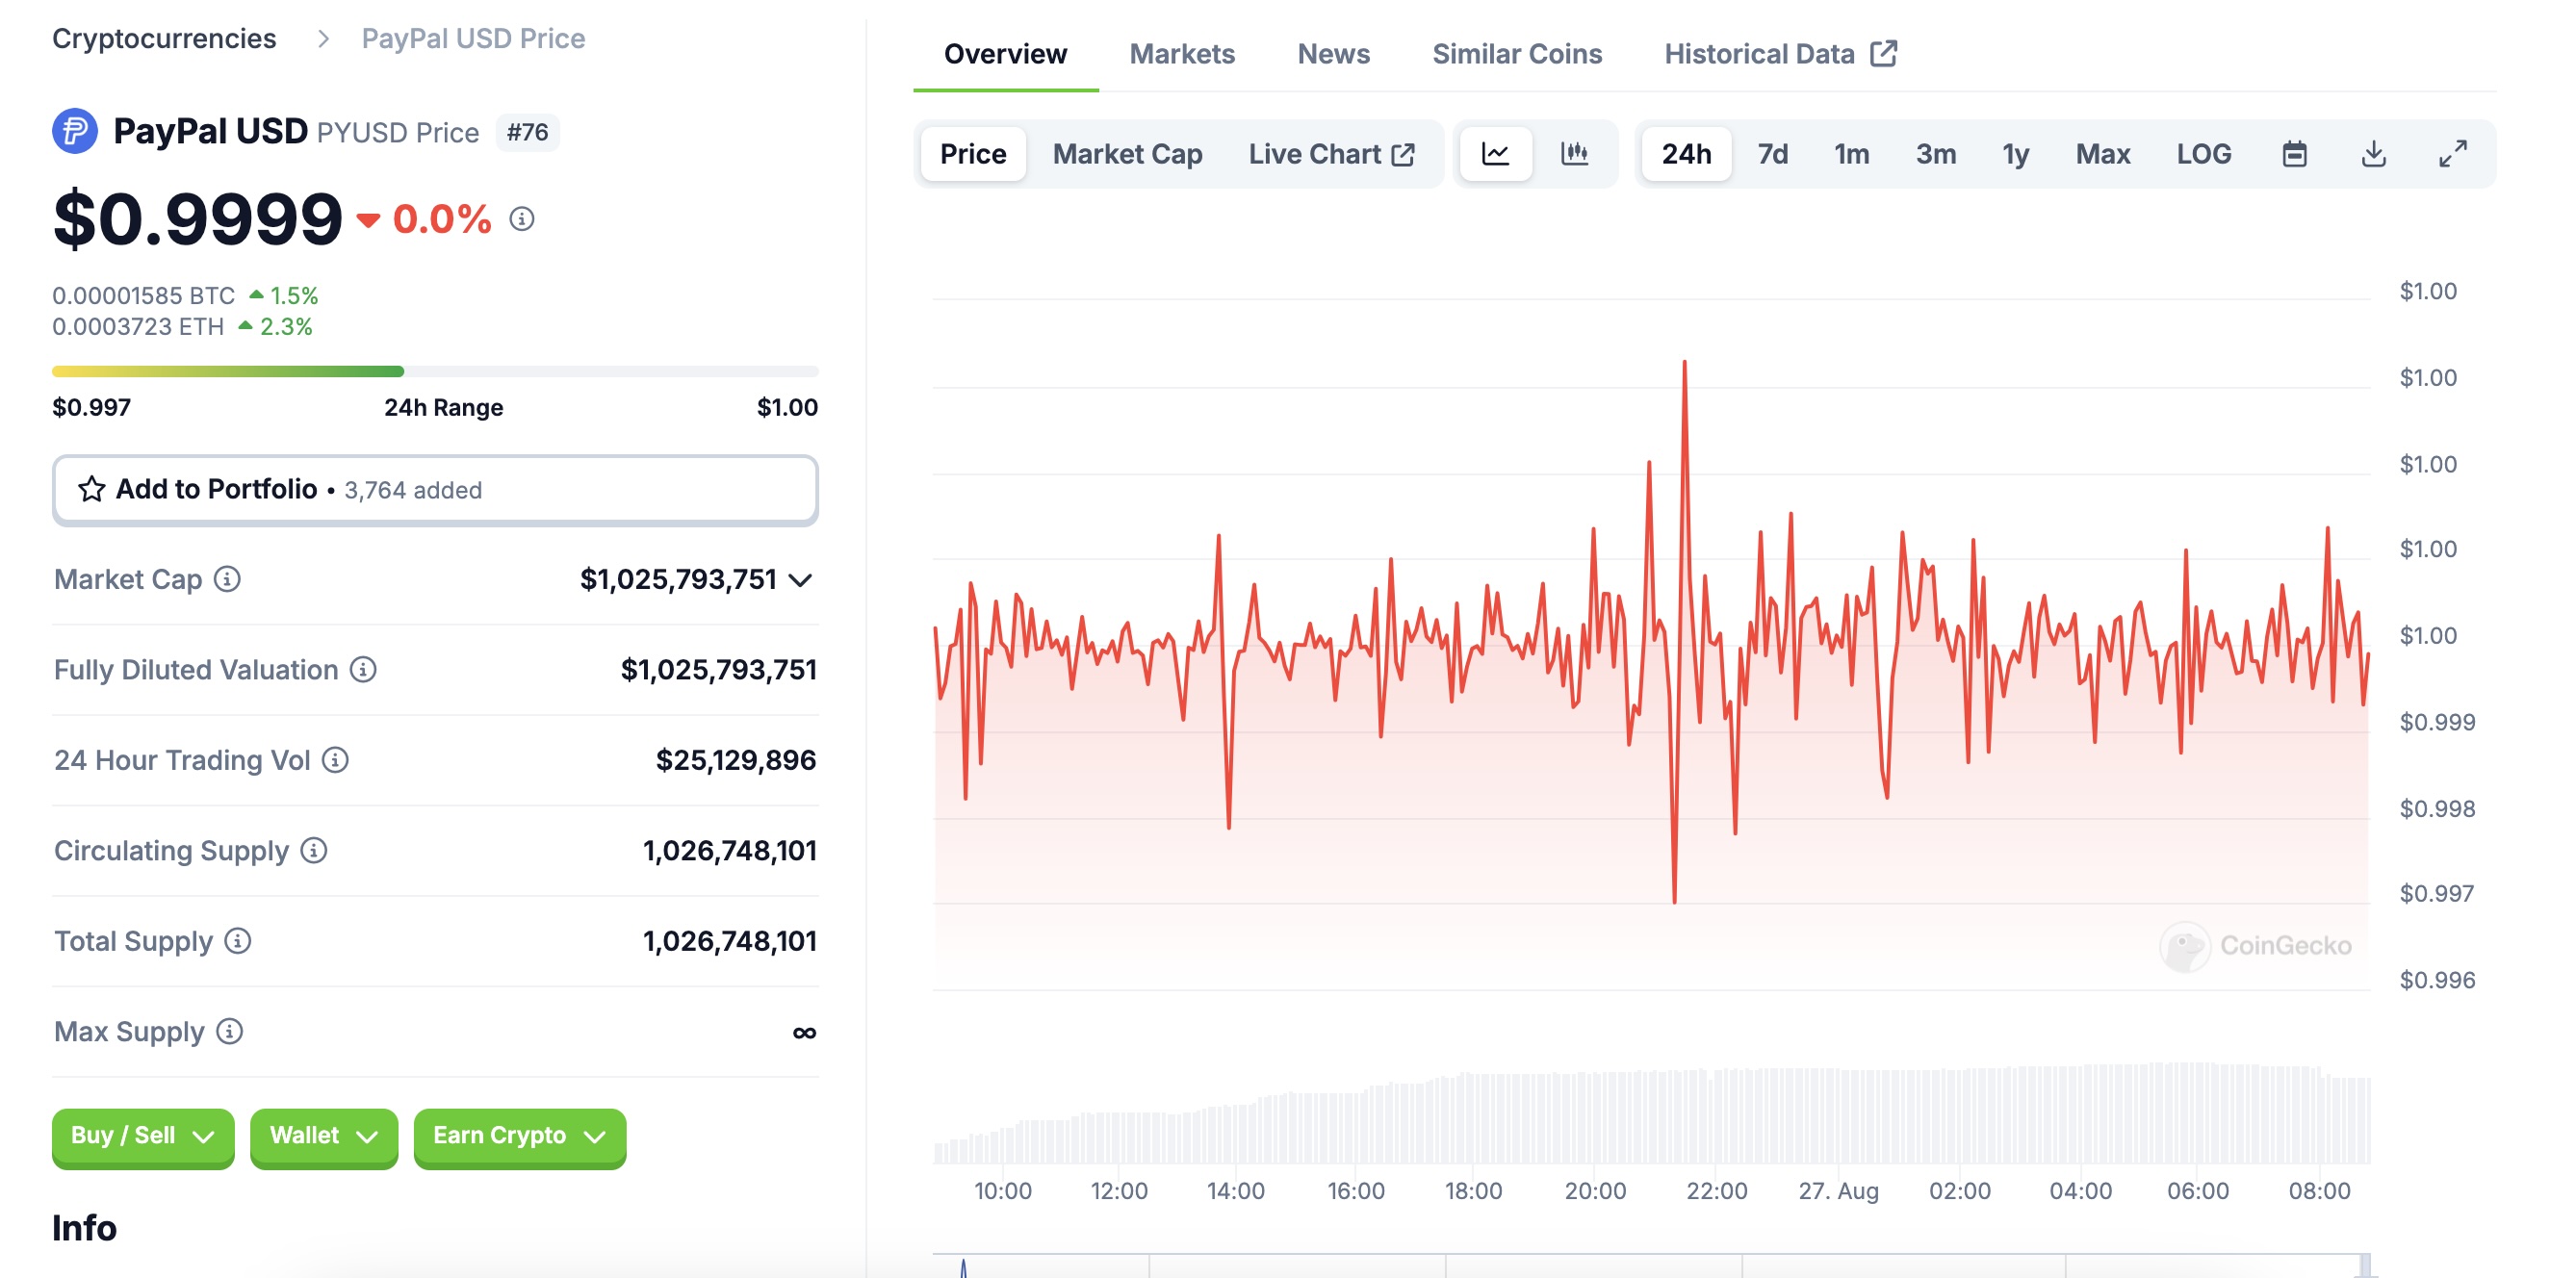Image resolution: width=2576 pixels, height=1278 pixels.
Task: Click 0.00001585 BTC price text
Action: 143,296
